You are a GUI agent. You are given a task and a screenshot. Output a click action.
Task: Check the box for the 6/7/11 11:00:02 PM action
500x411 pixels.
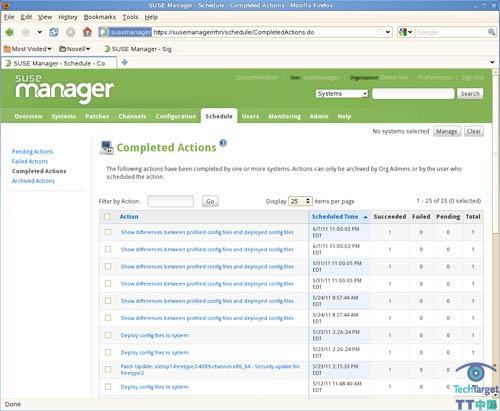coord(108,249)
